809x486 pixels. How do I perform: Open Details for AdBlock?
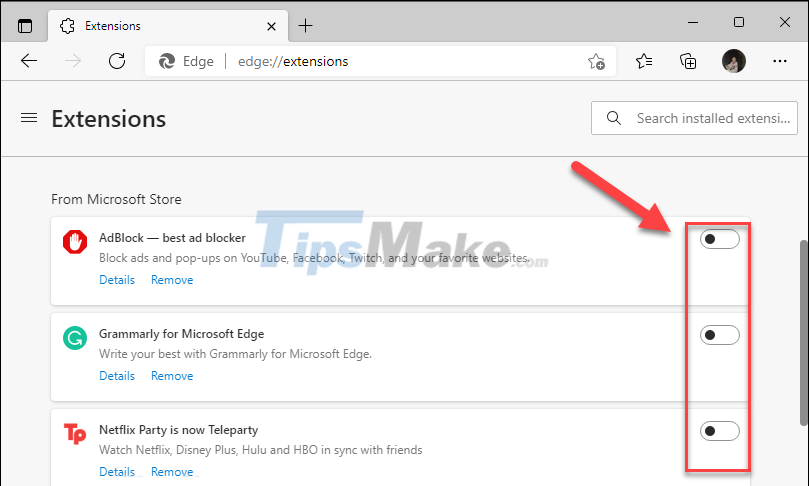point(117,280)
